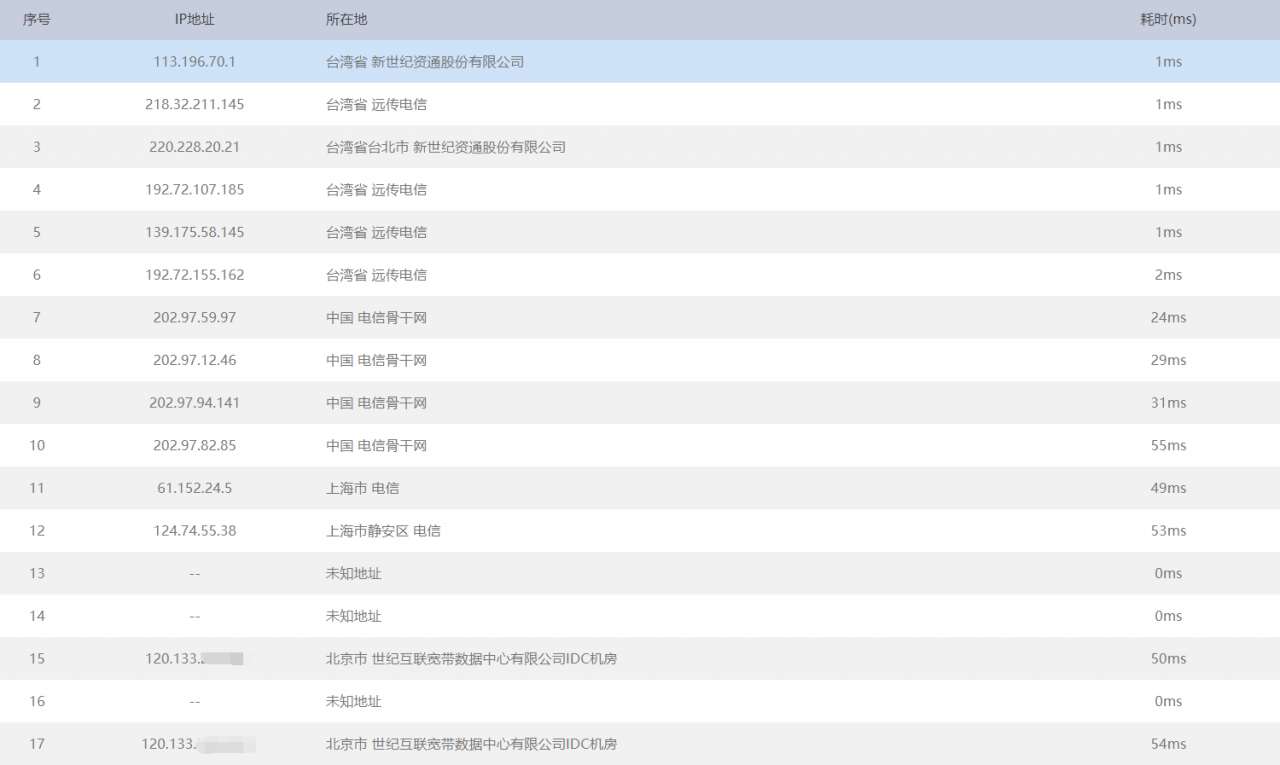The width and height of the screenshot is (1280, 765).
Task: Click IP address 192.72.107.185
Action: 194,190
